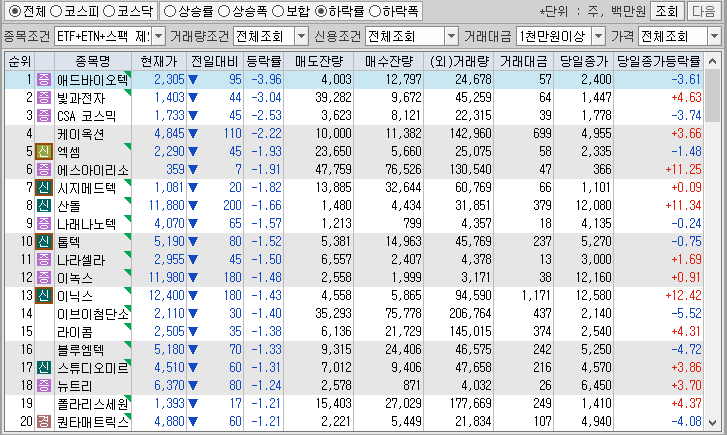Select the 전체 market radio button

[15, 11]
